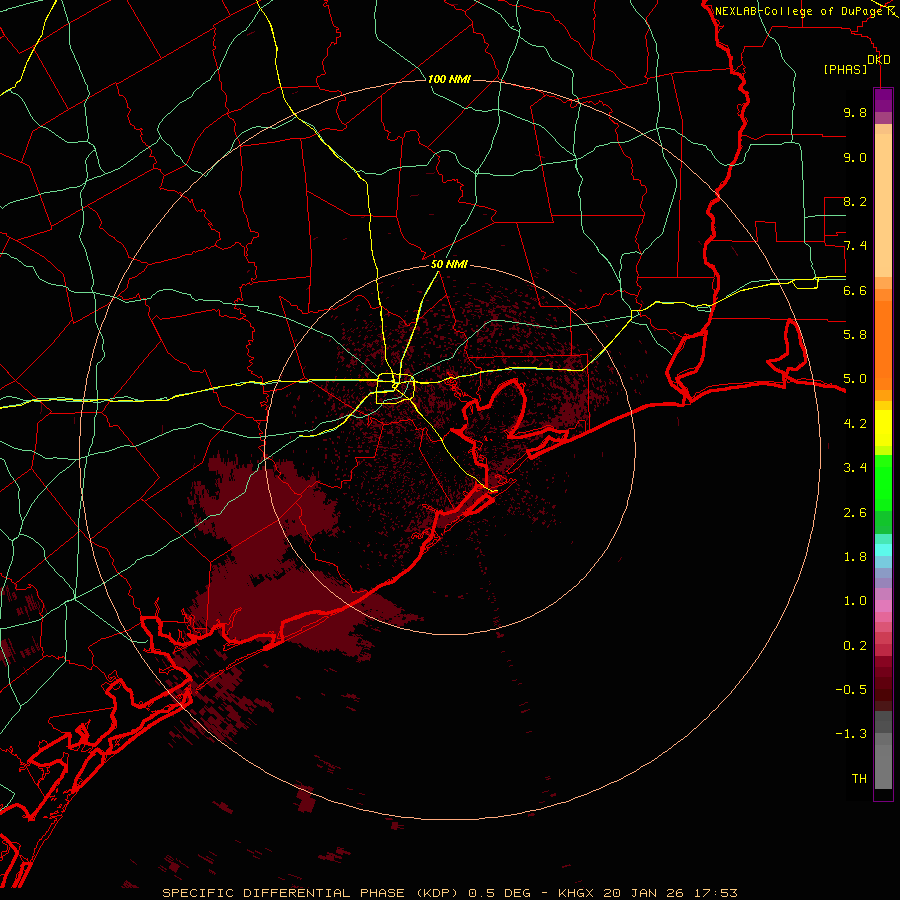This screenshot has height=900, width=900.
Task: Pick the bright green color band on scale
Action: (x=883, y=482)
